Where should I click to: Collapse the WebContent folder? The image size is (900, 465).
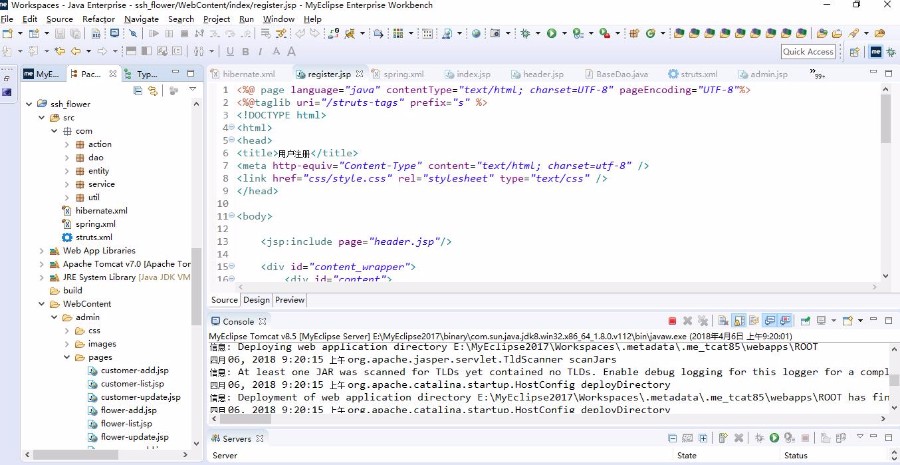tap(41, 304)
